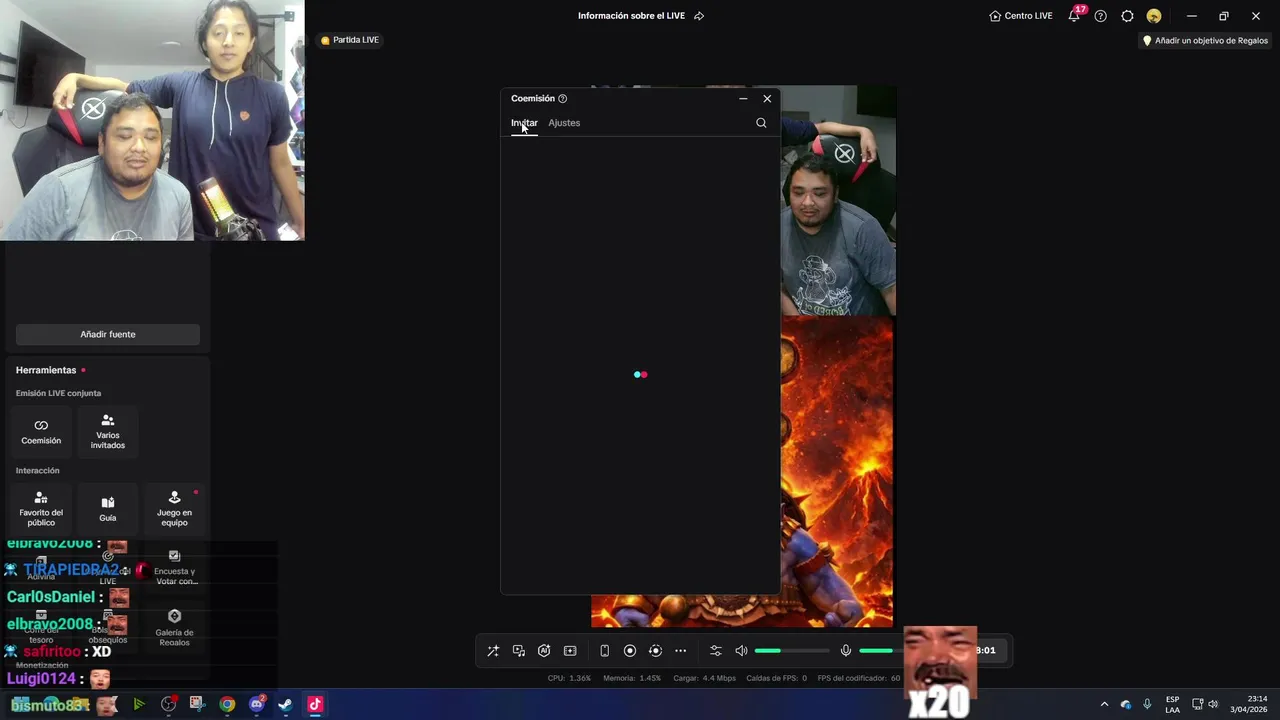Open Favorito del público tool
The image size is (1280, 720).
41,508
